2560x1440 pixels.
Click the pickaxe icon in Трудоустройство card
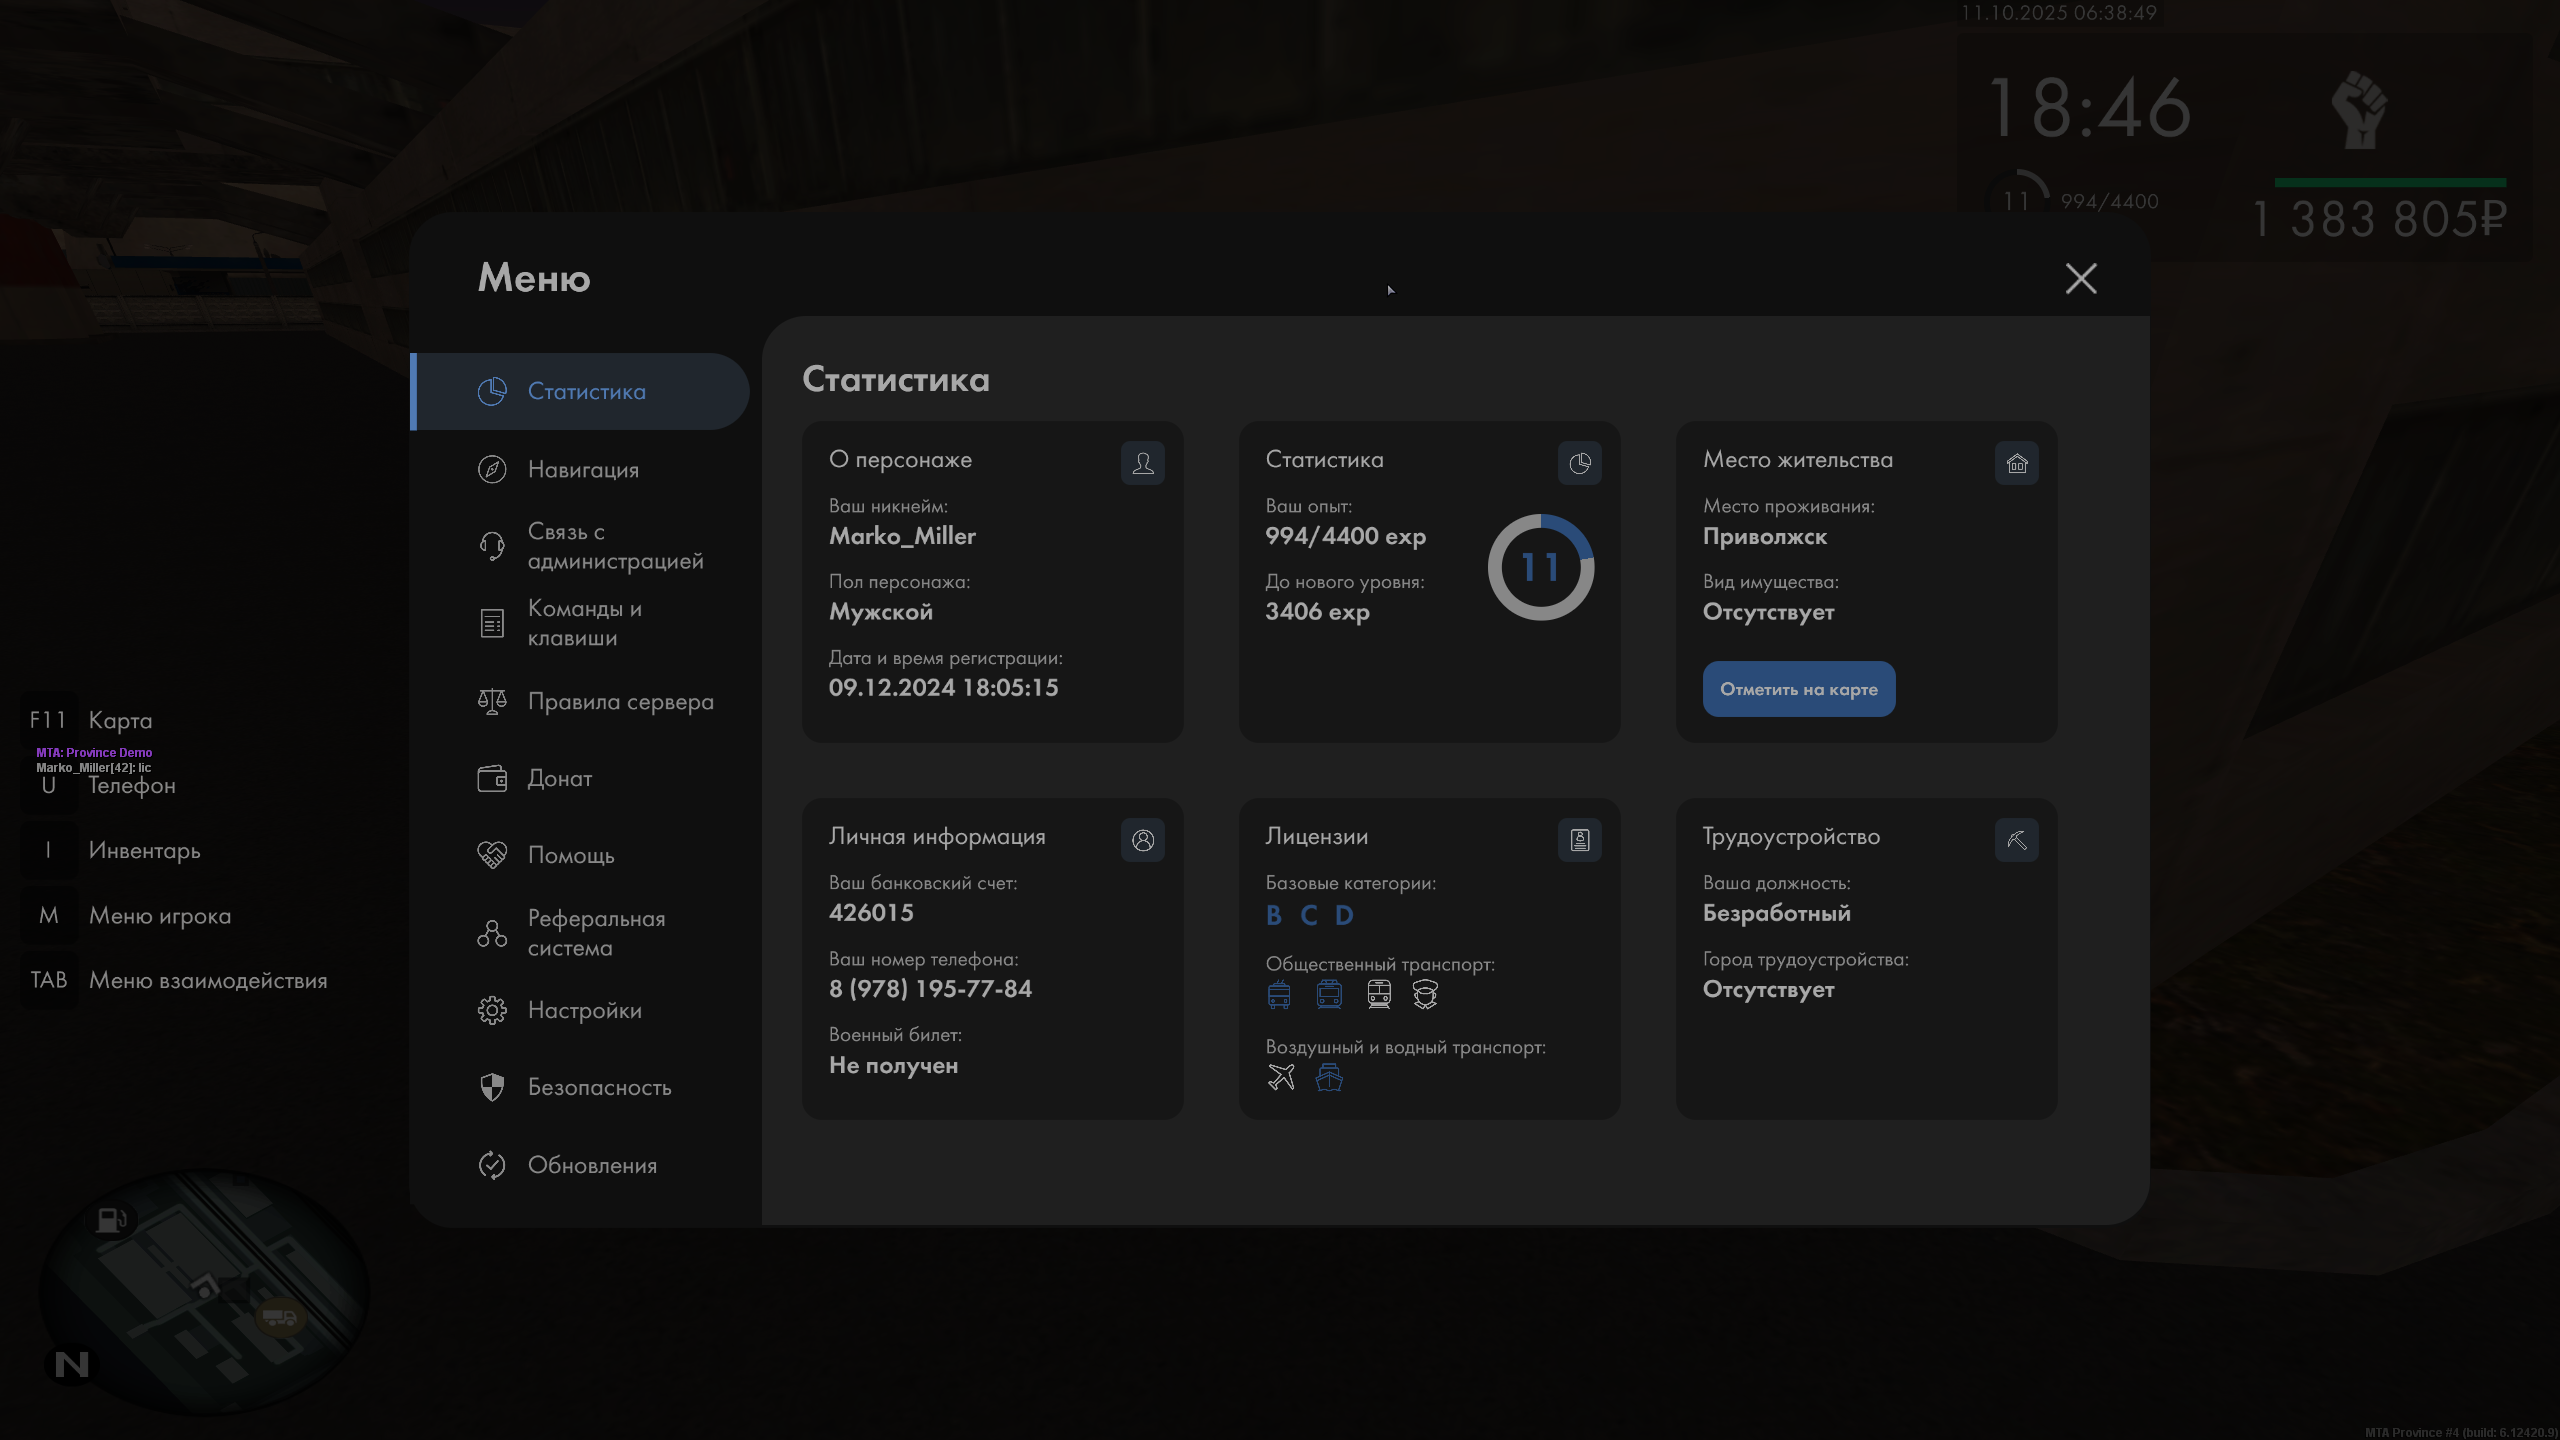[x=2016, y=840]
